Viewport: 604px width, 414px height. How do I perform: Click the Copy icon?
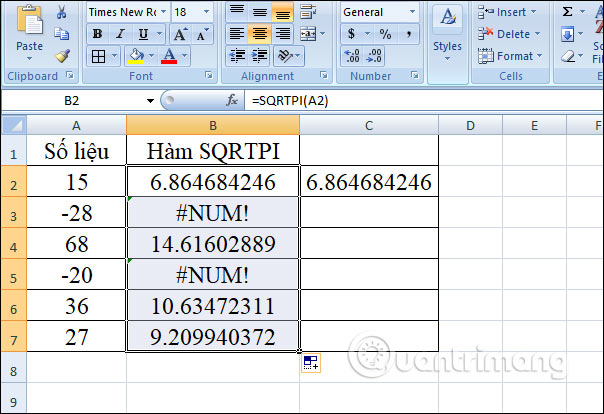coord(62,34)
